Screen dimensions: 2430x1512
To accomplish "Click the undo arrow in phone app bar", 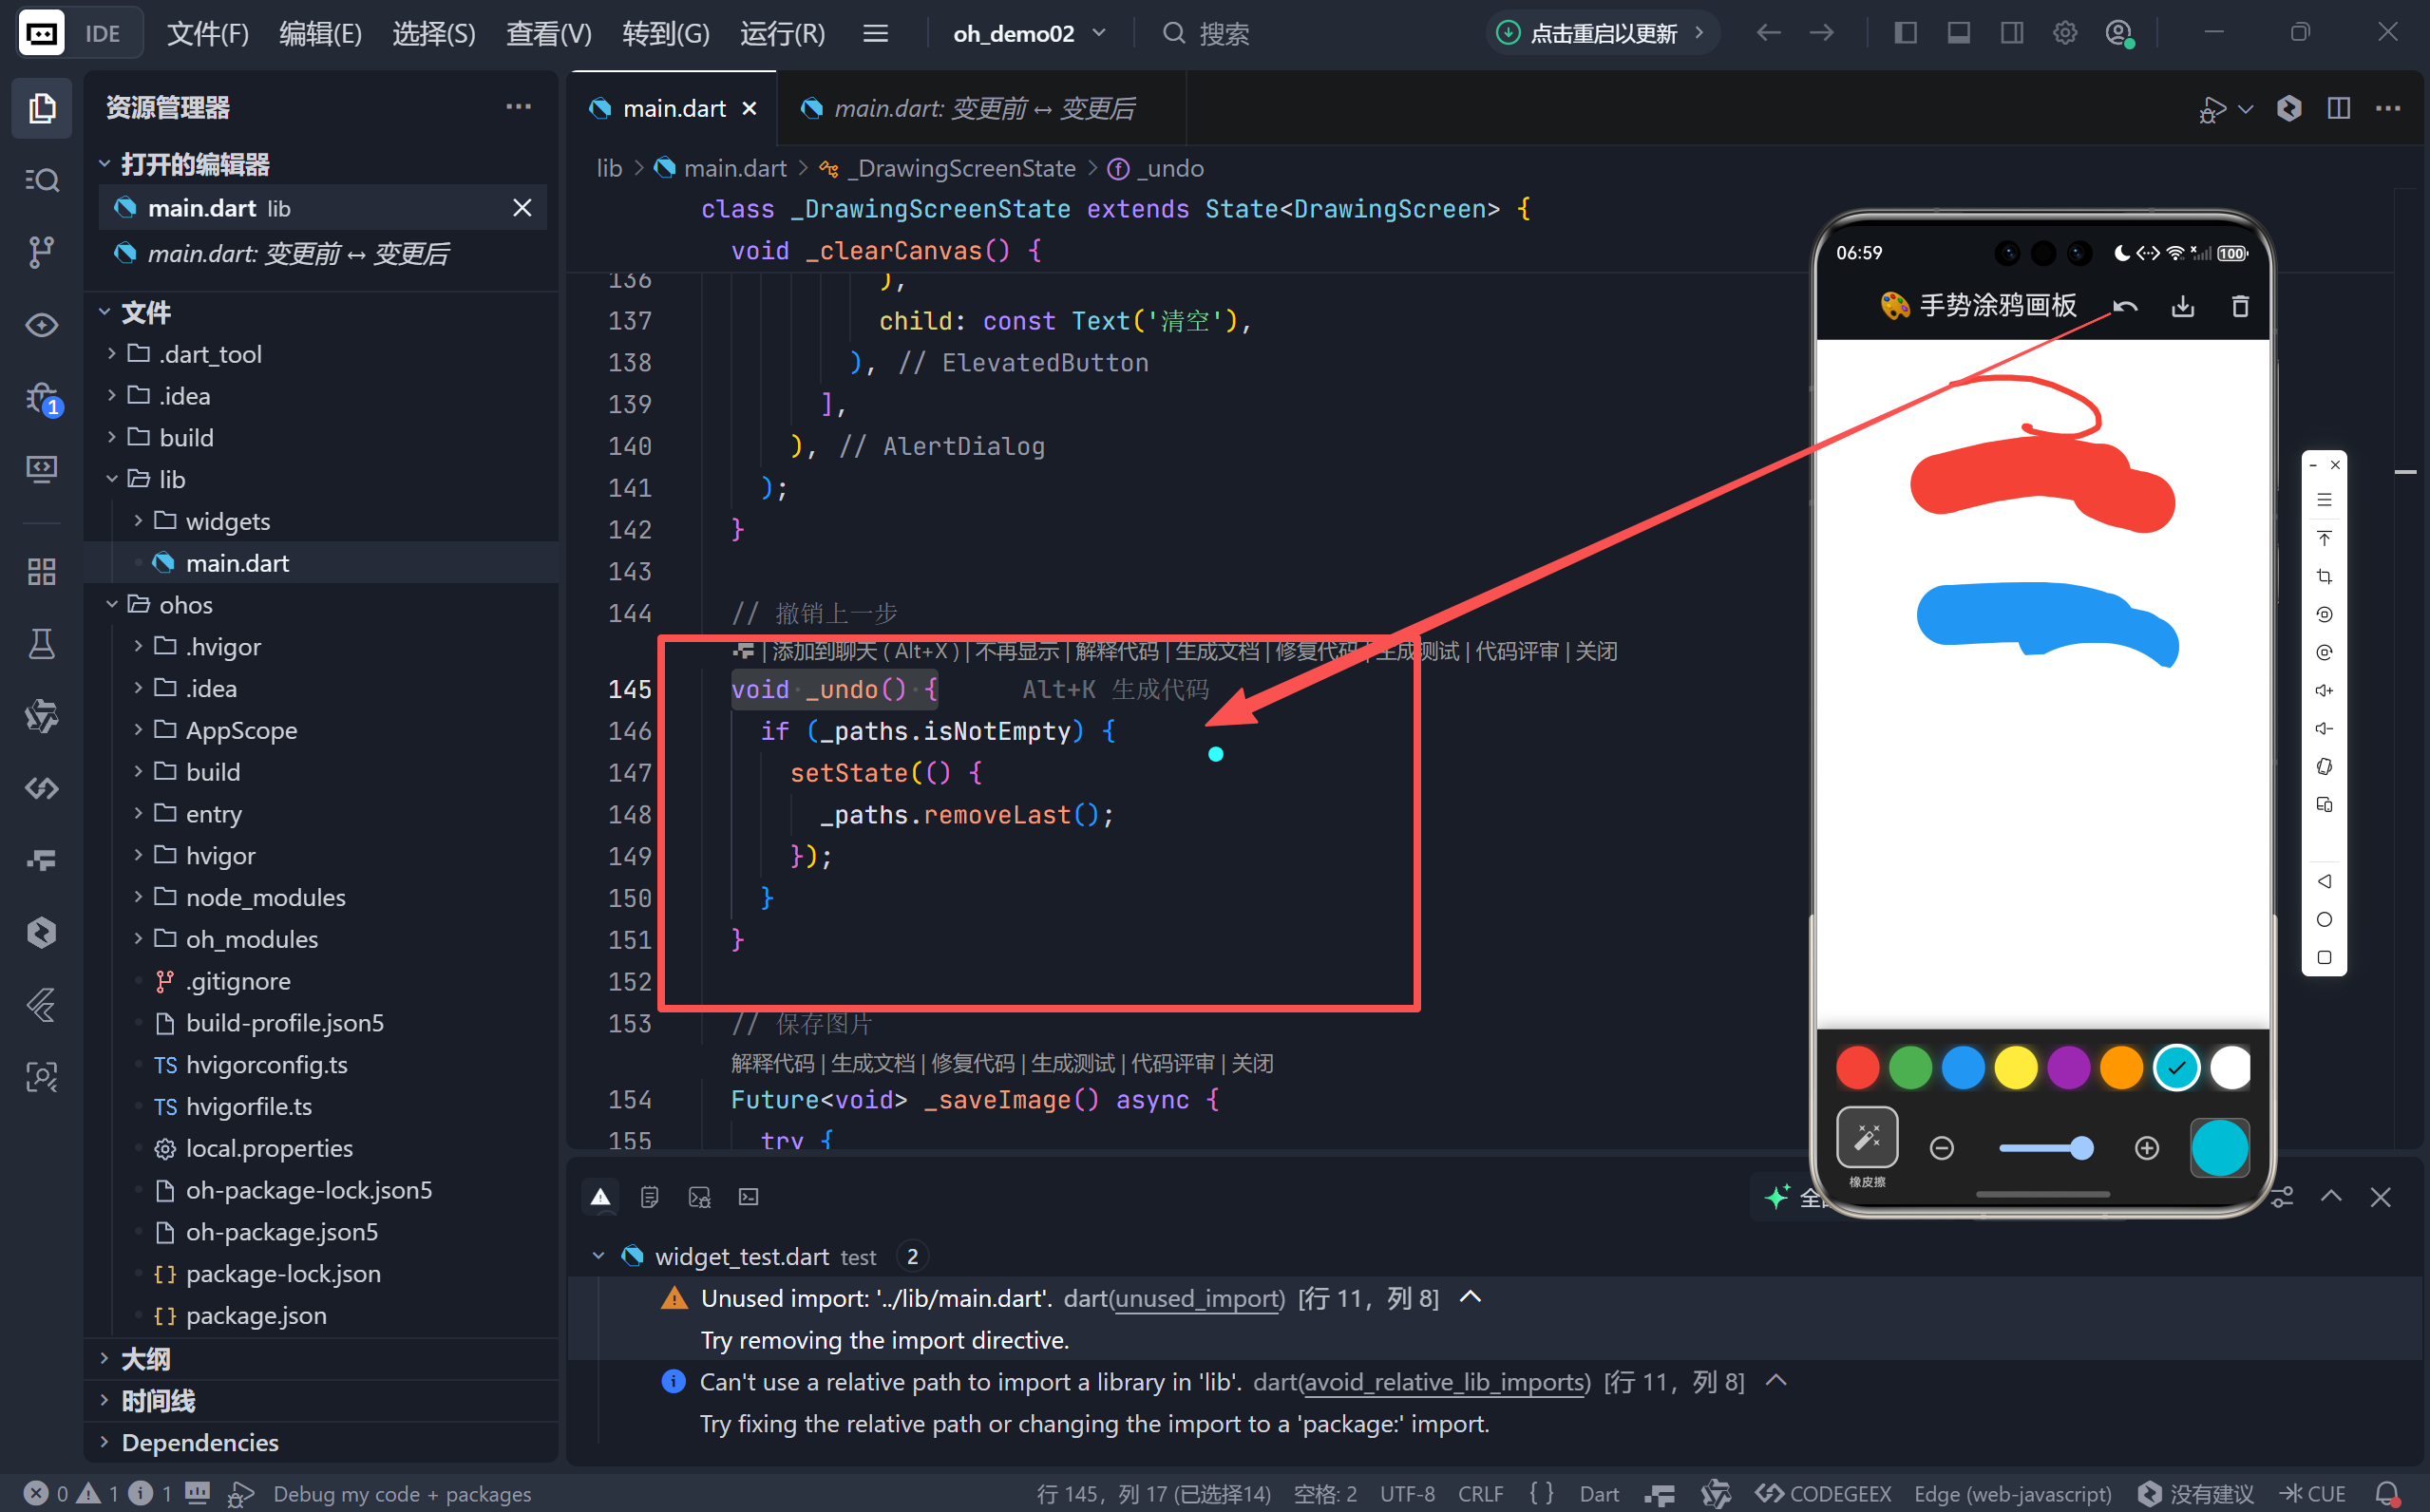I will (2125, 306).
